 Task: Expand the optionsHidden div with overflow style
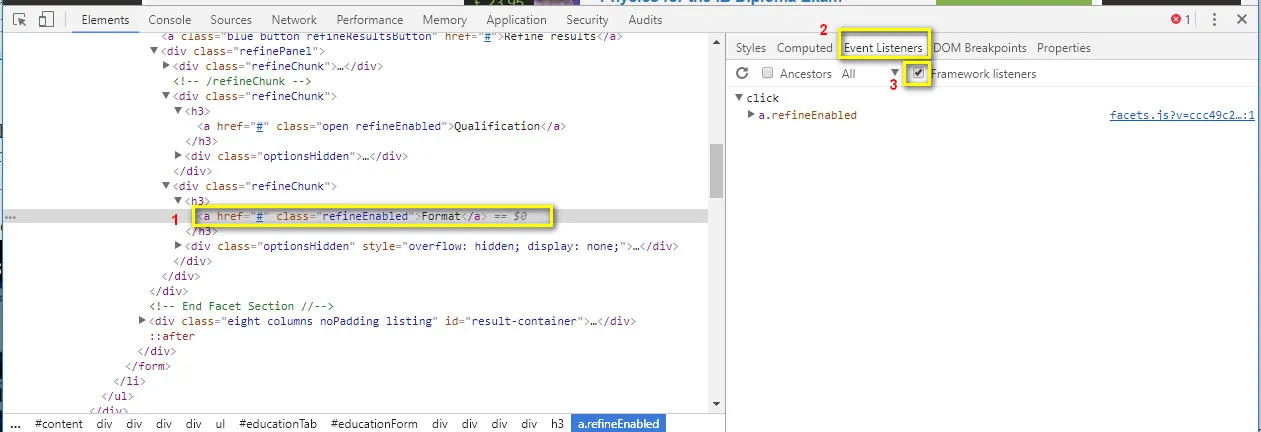(179, 246)
